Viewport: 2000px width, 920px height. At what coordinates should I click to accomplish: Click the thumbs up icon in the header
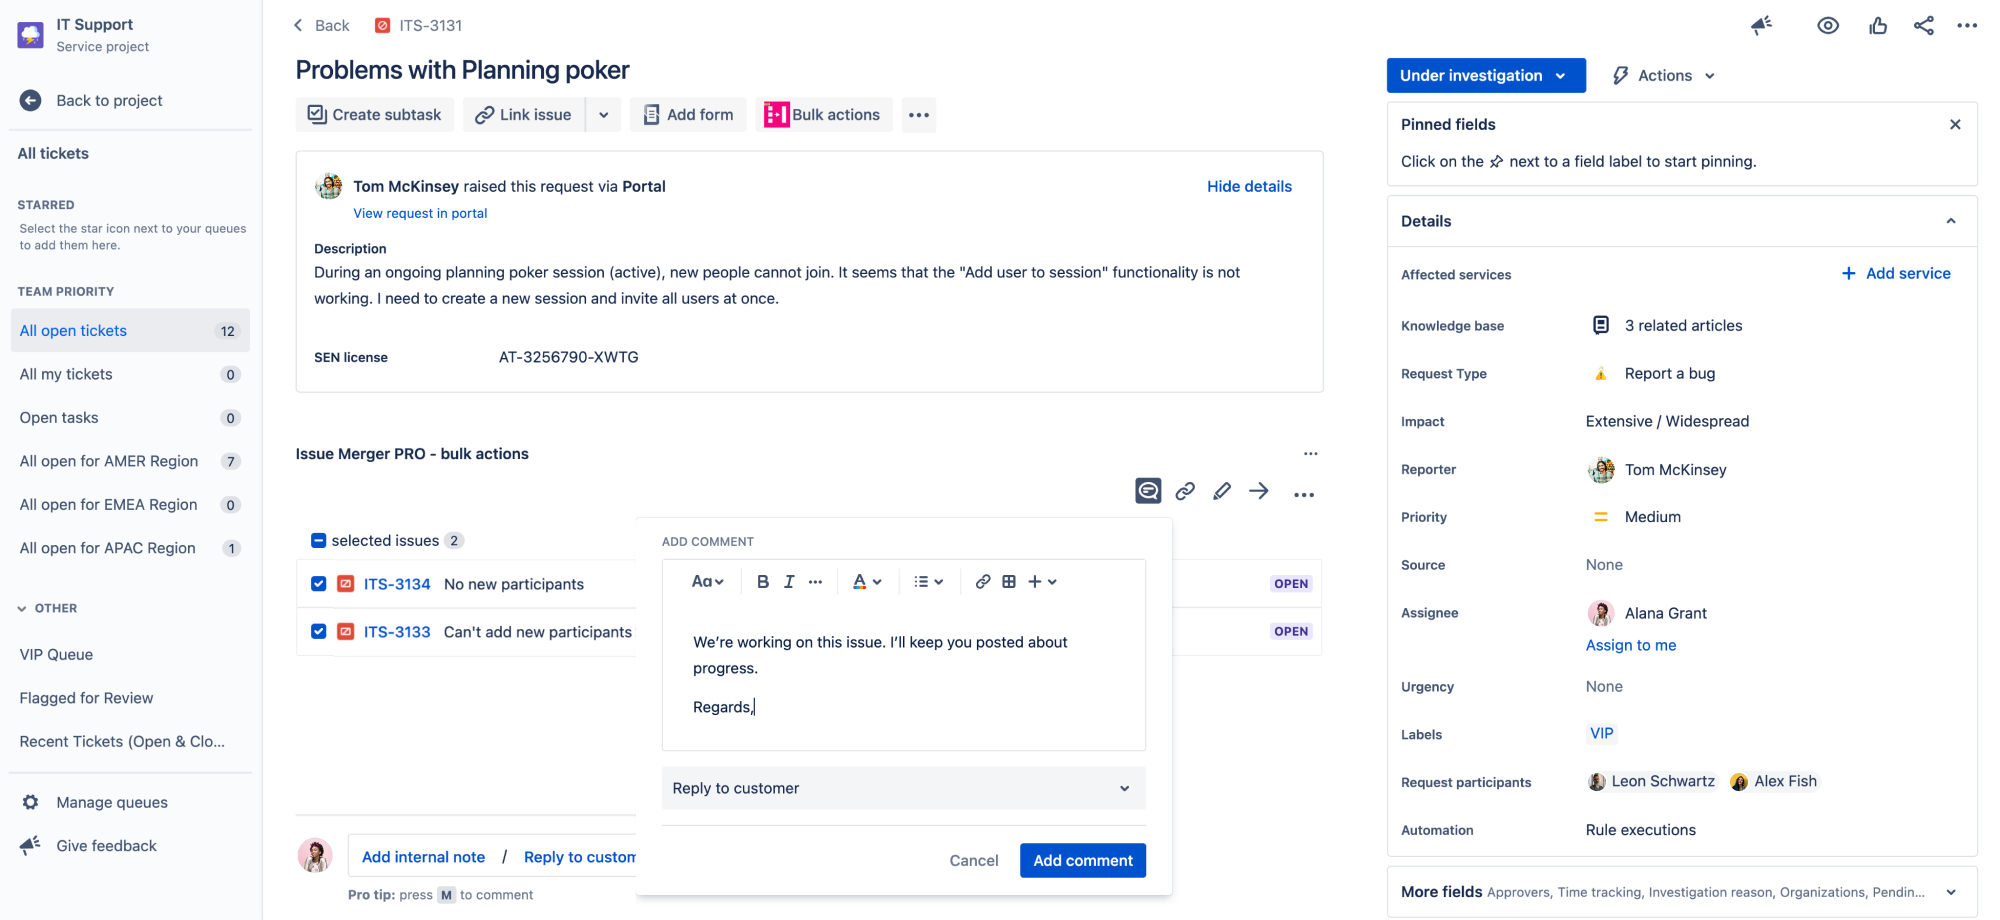pos(1877,25)
